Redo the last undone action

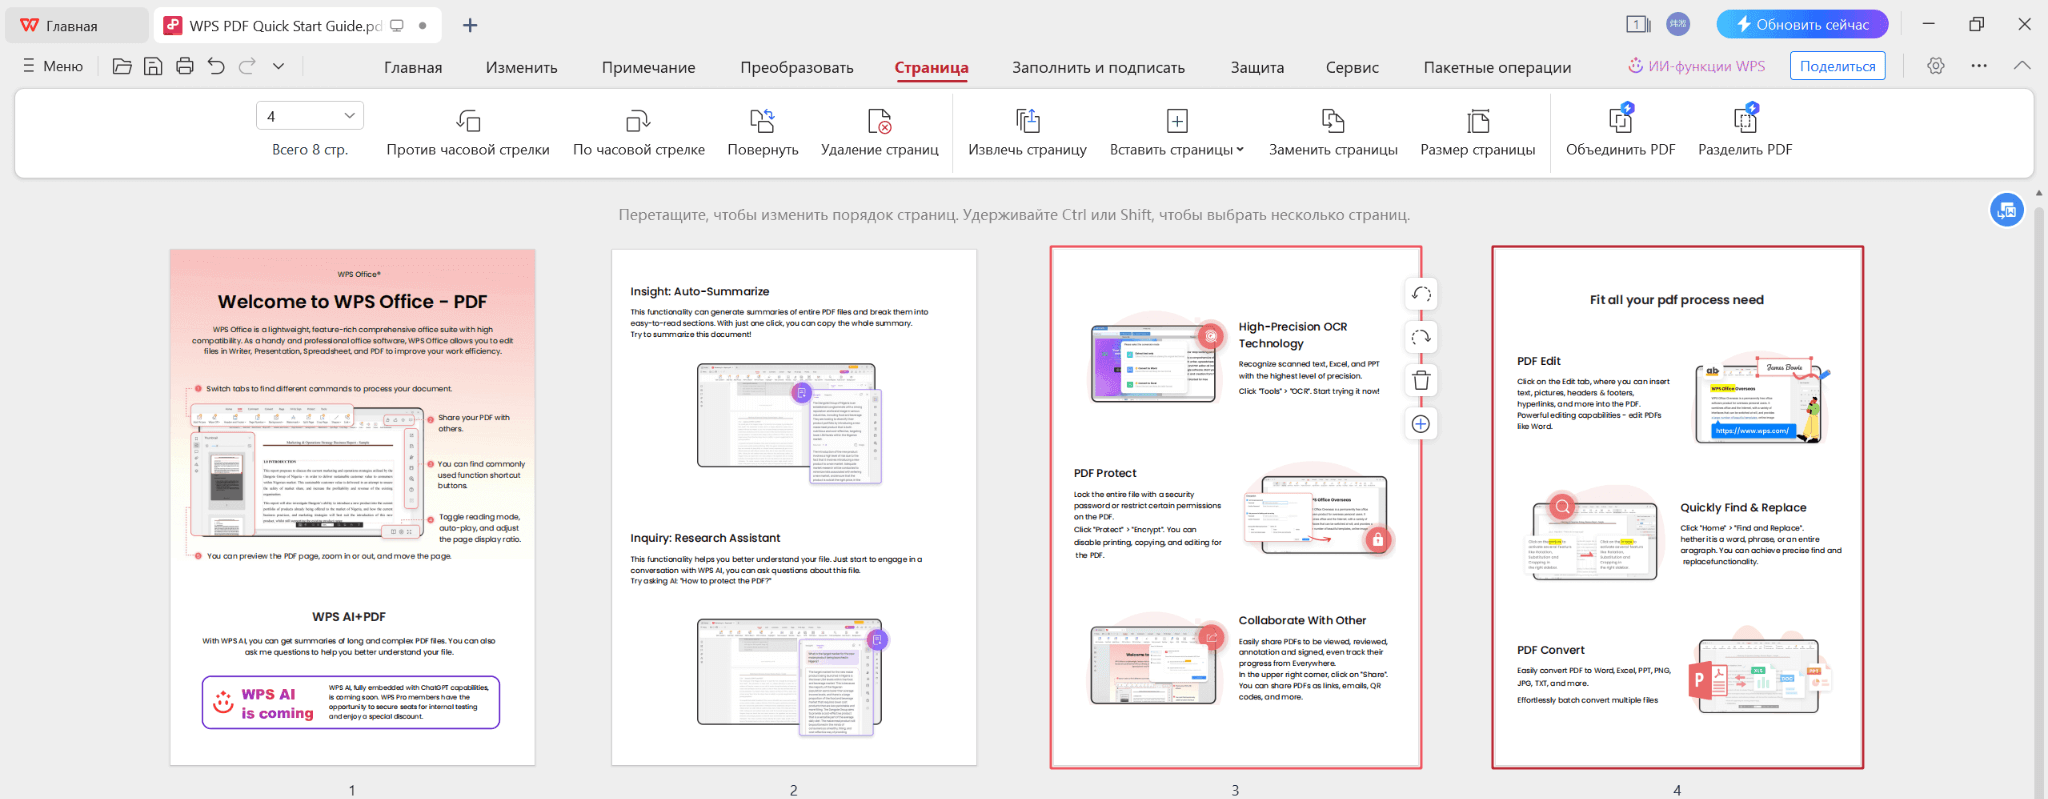[247, 66]
